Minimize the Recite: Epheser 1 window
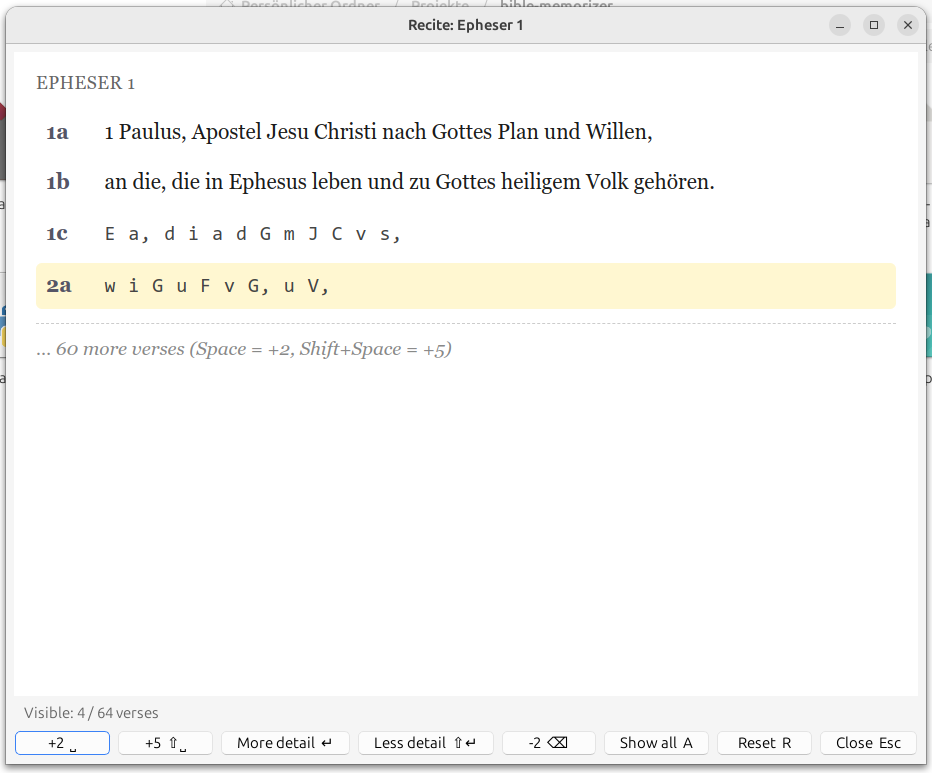The image size is (932, 773). point(840,25)
